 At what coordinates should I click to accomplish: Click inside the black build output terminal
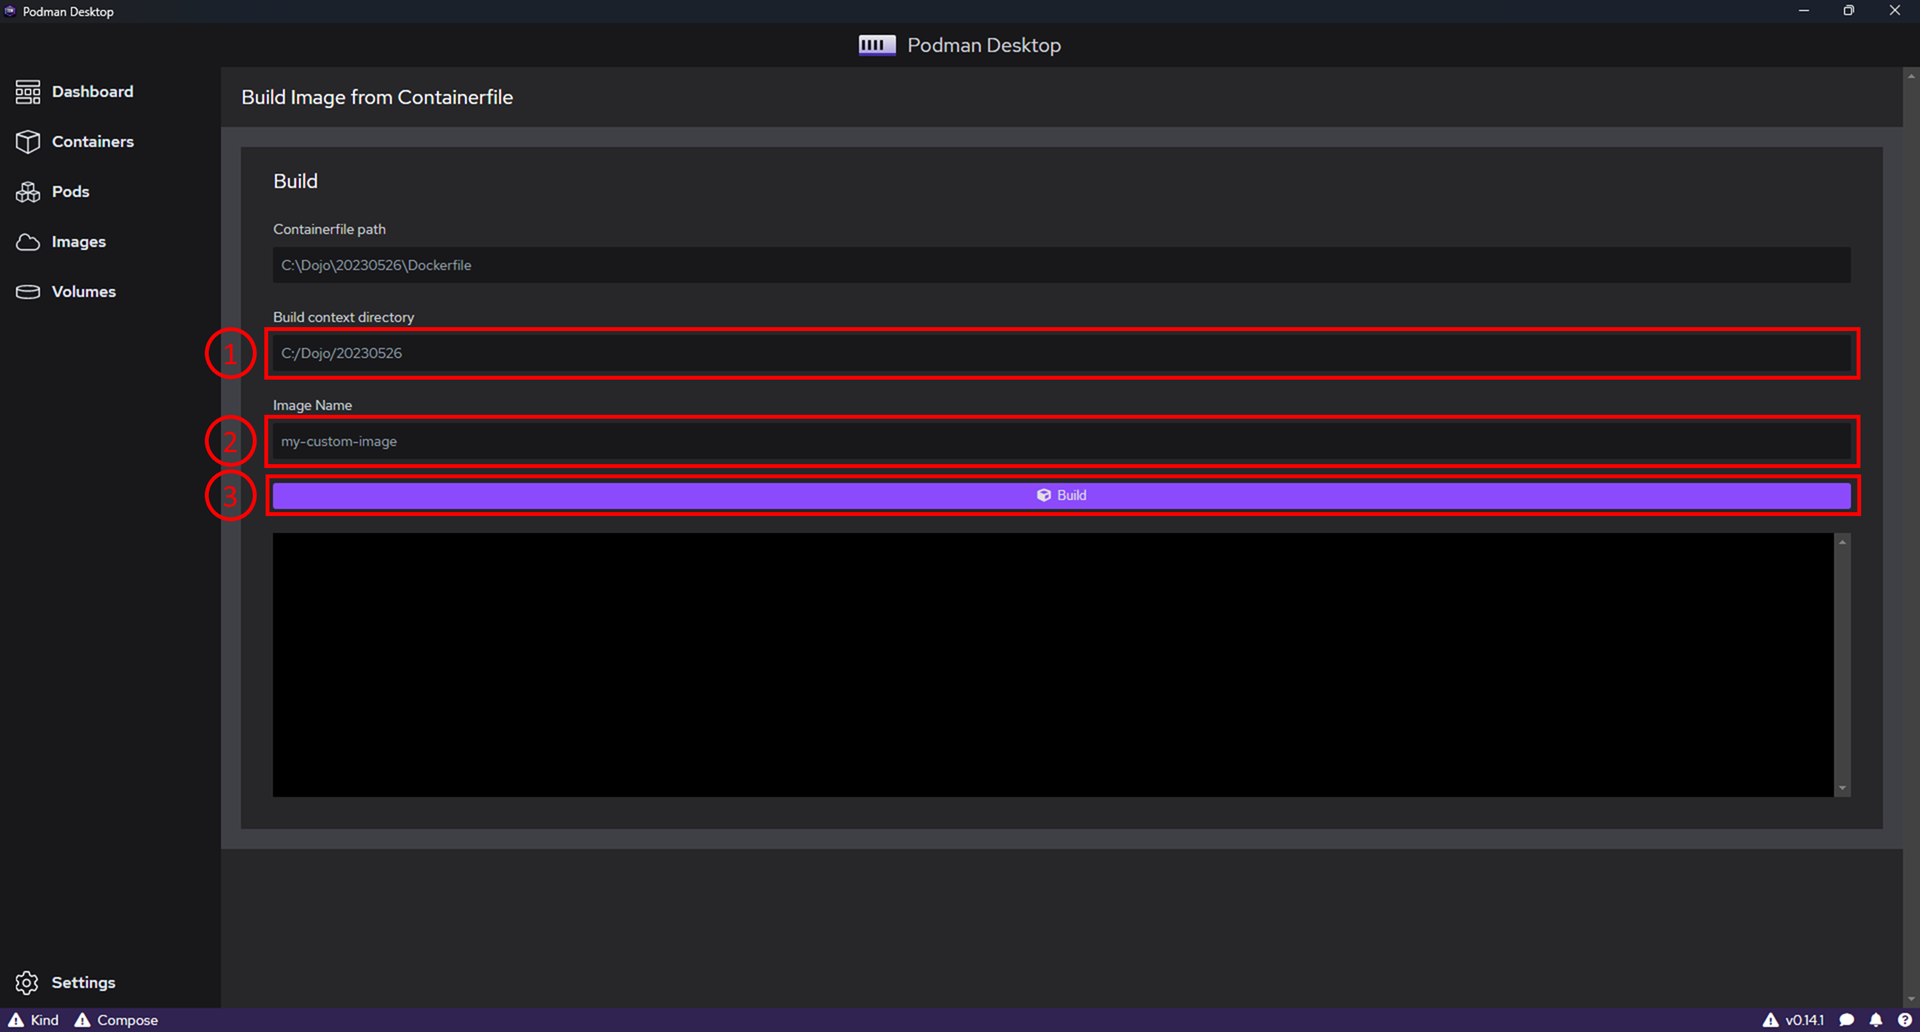click(x=1053, y=665)
